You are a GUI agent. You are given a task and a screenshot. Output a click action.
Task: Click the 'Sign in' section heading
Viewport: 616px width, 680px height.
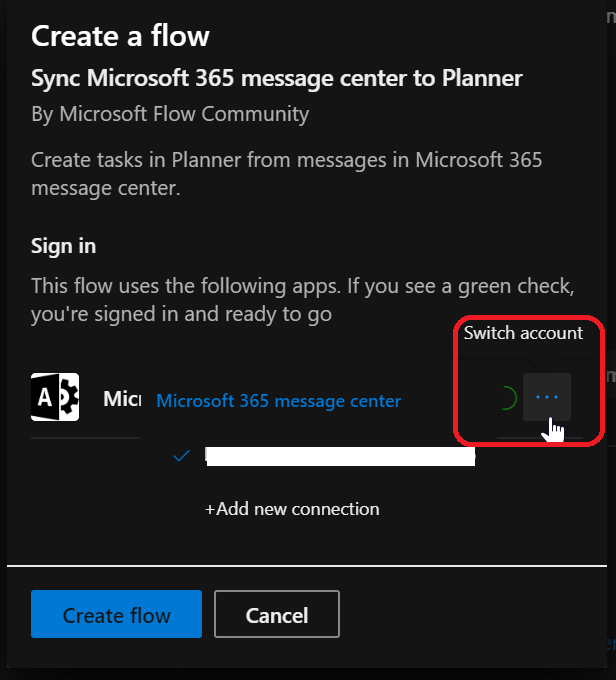pos(64,246)
